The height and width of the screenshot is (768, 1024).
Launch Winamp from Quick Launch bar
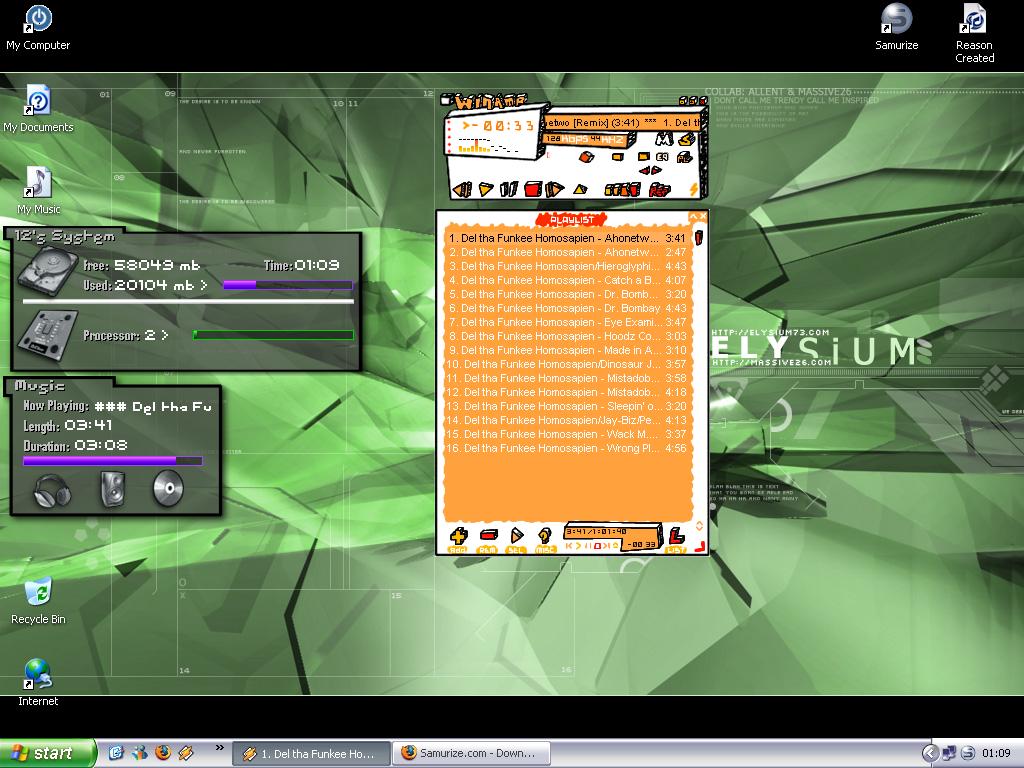186,753
